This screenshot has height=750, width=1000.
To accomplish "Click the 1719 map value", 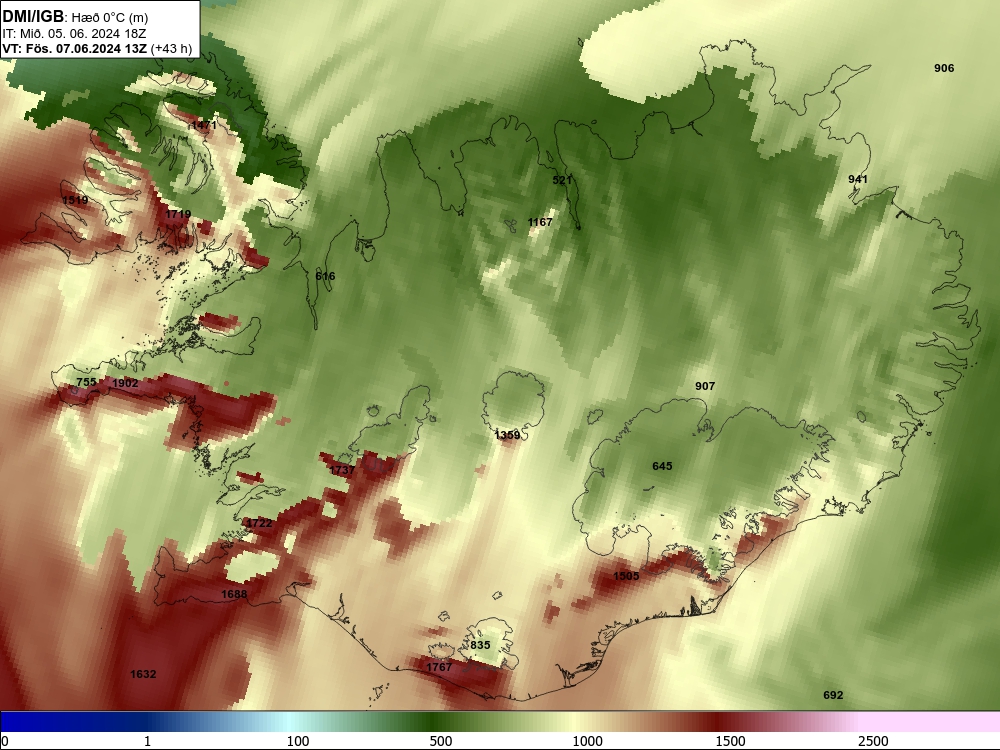I will [x=178, y=214].
